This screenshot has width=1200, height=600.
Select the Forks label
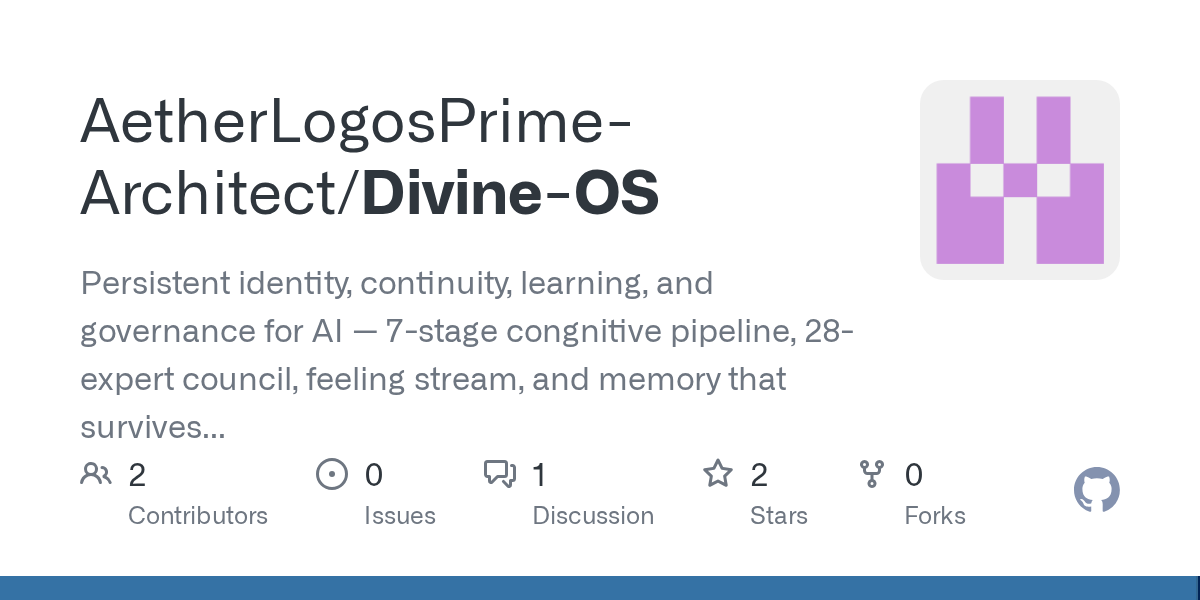click(x=935, y=516)
